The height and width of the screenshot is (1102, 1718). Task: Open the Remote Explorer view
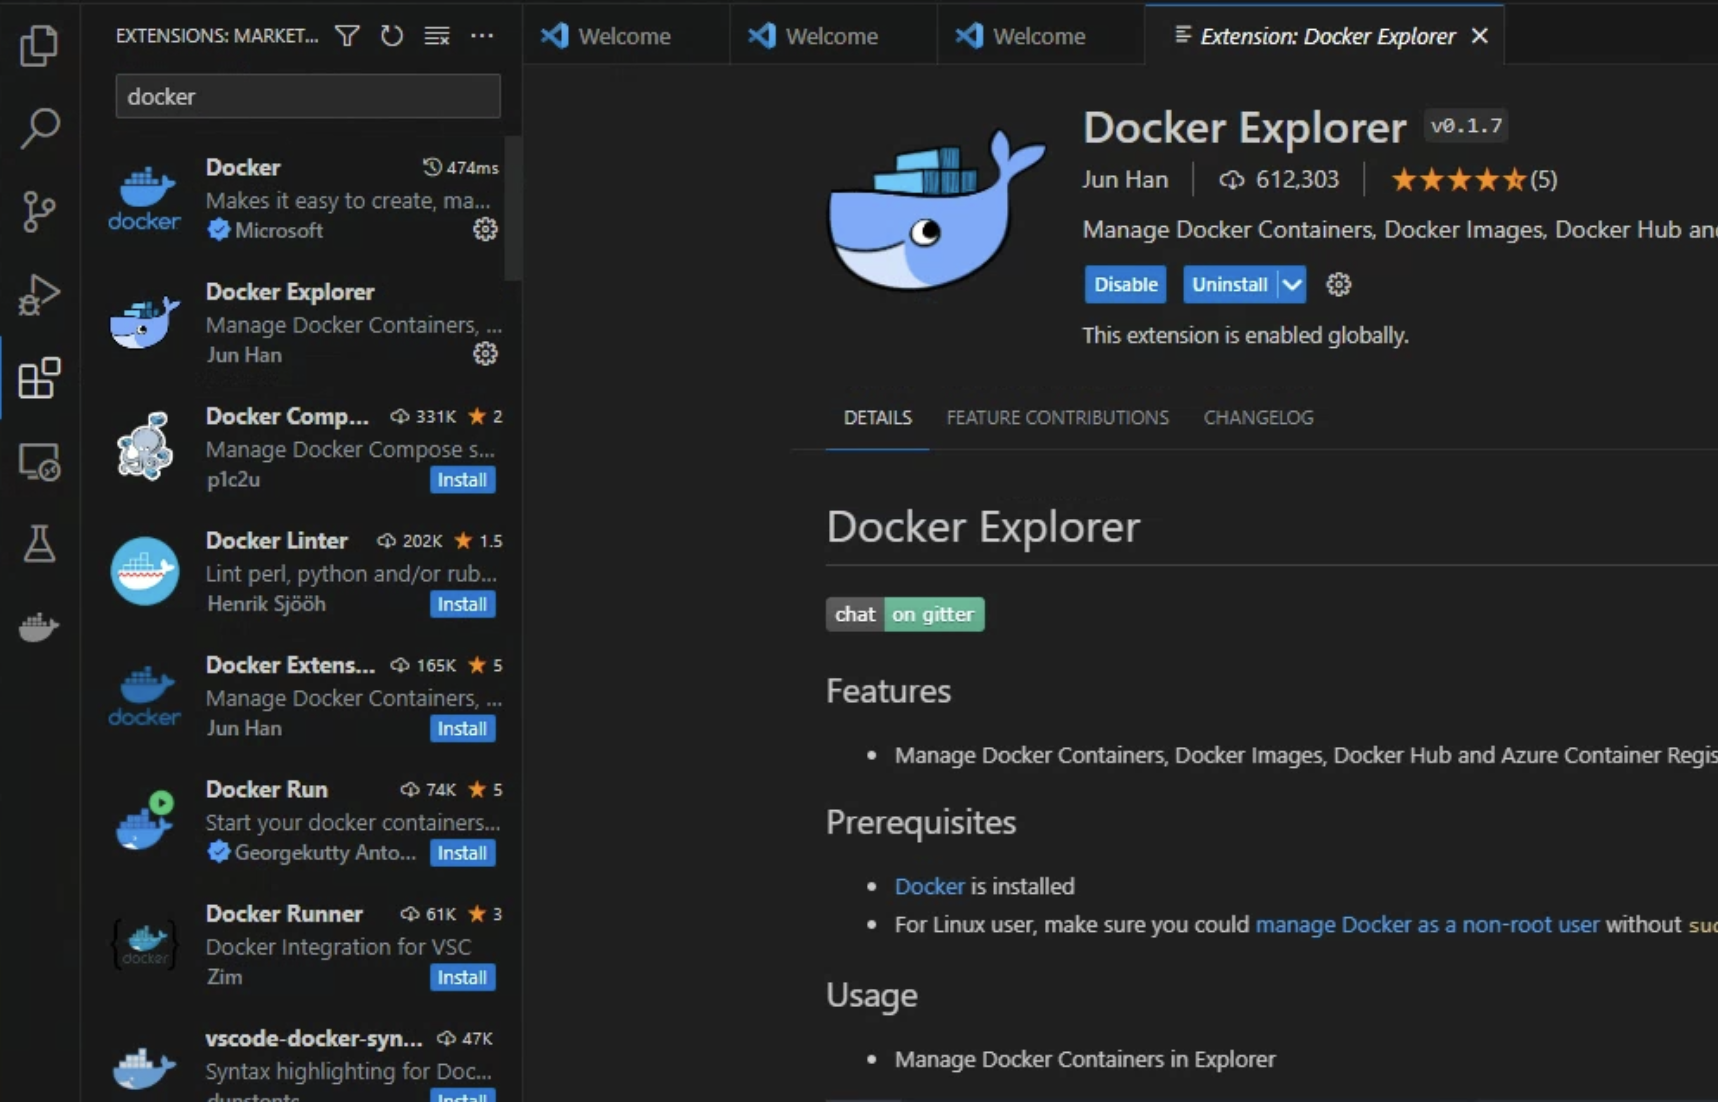click(x=39, y=462)
